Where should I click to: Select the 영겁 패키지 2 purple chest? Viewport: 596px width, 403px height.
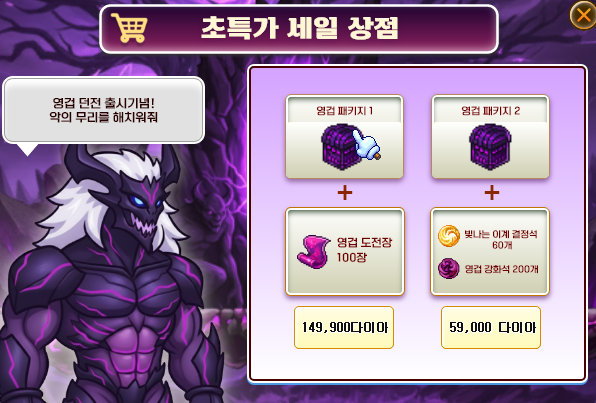[x=490, y=147]
